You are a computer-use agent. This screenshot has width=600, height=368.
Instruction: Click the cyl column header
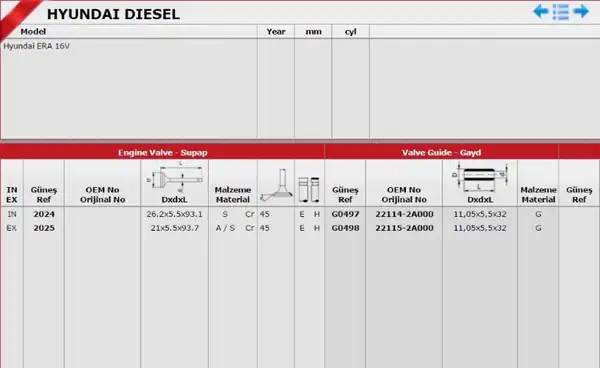click(x=351, y=32)
